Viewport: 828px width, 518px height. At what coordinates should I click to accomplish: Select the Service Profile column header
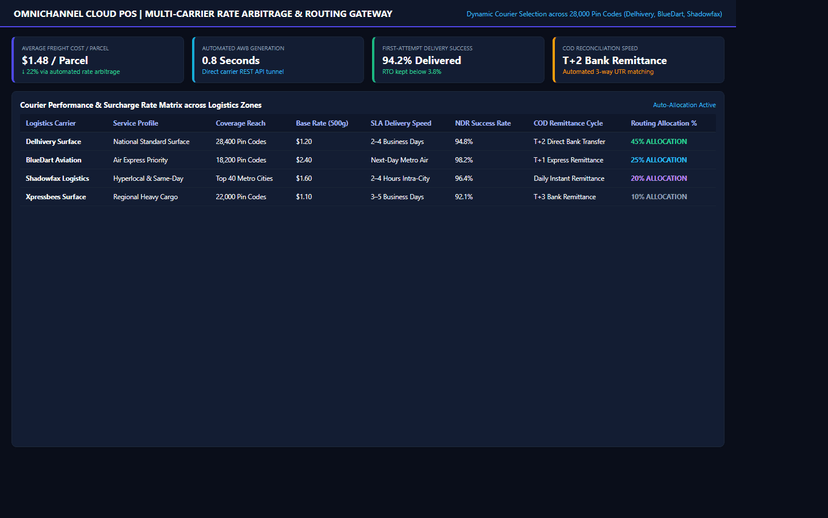(x=135, y=123)
